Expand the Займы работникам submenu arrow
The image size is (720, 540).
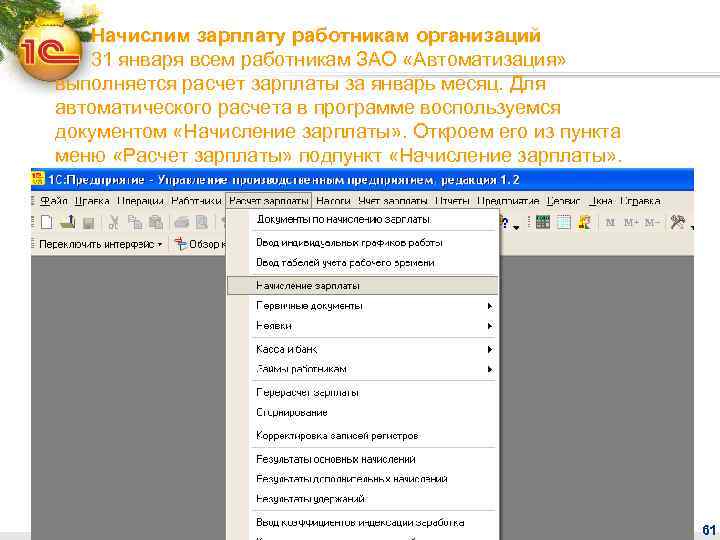click(489, 369)
